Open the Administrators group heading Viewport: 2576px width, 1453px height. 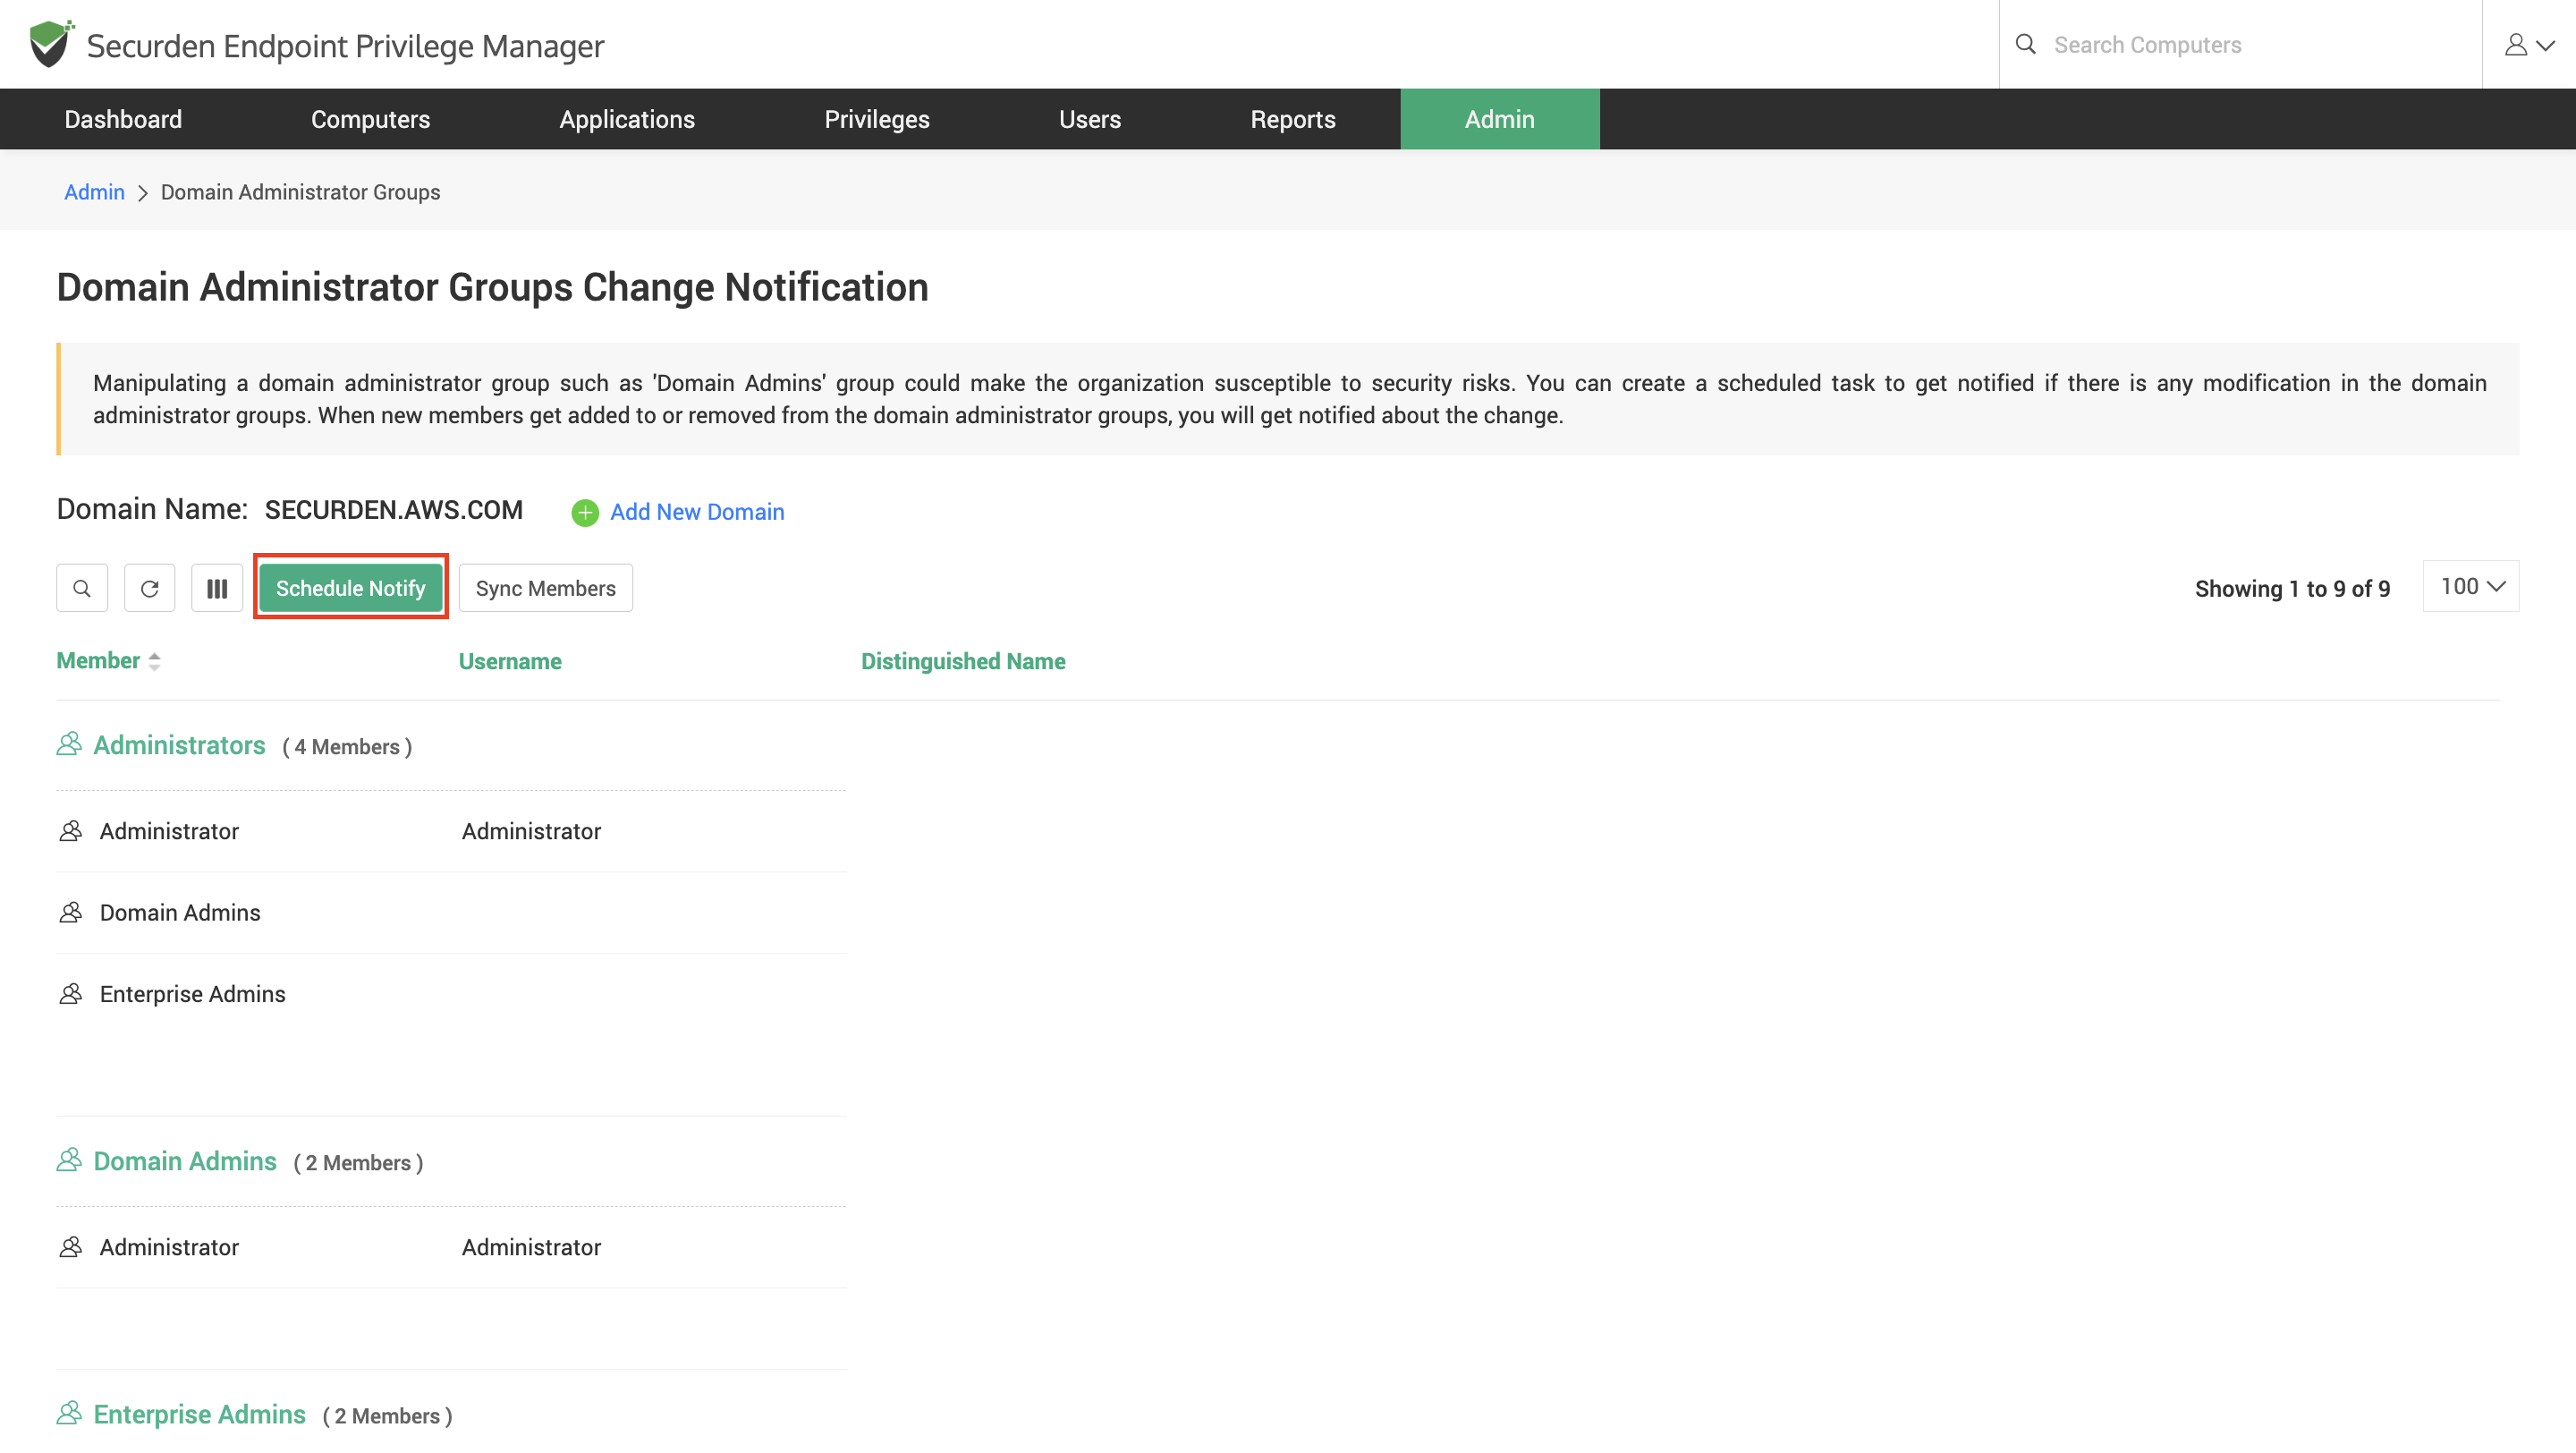pos(179,745)
